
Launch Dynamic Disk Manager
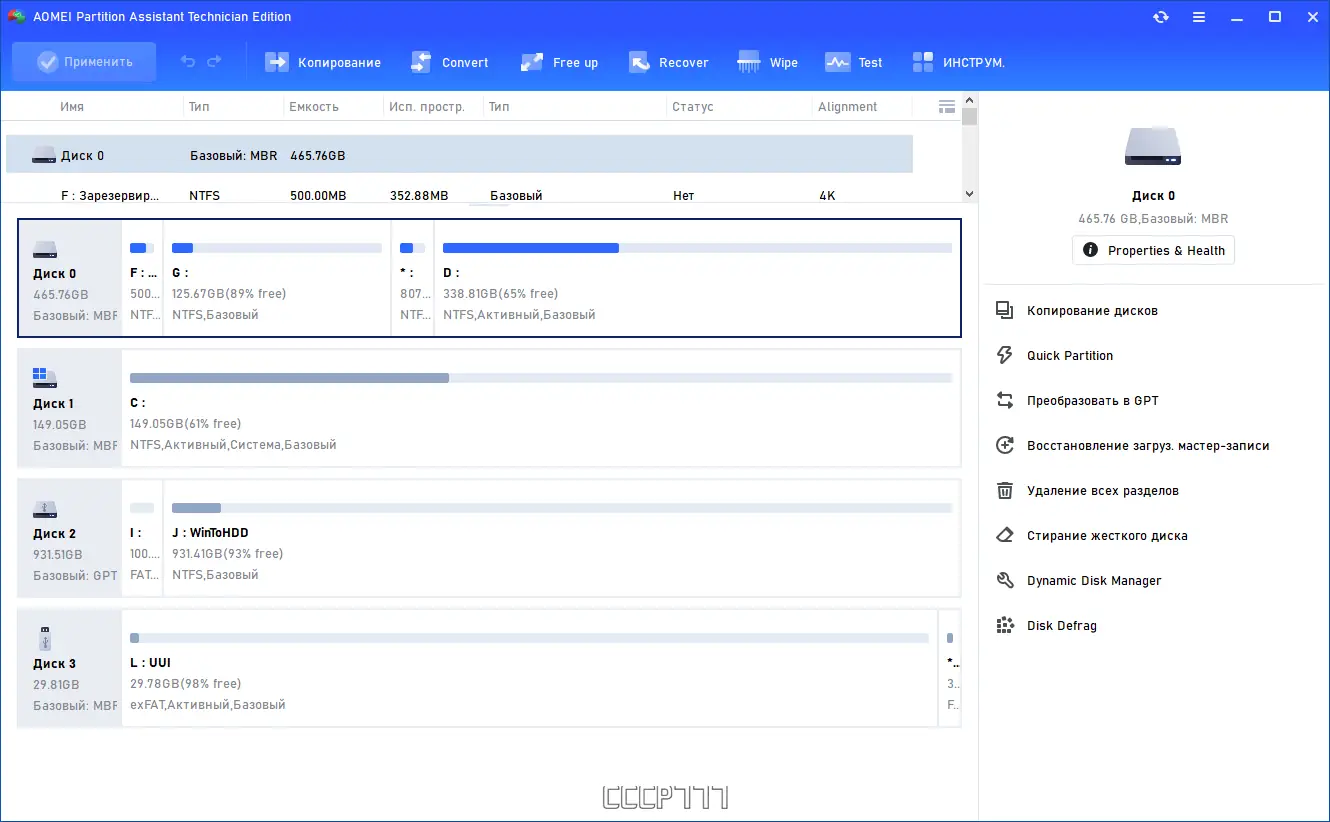coord(1093,580)
